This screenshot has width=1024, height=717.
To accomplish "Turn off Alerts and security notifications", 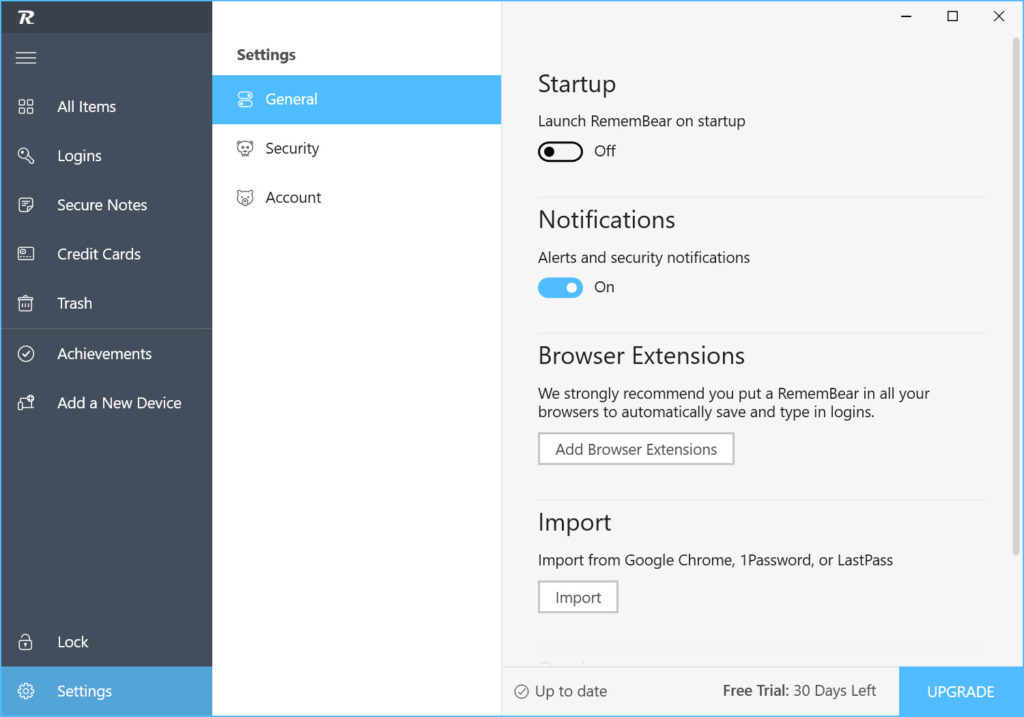I will coord(560,287).
